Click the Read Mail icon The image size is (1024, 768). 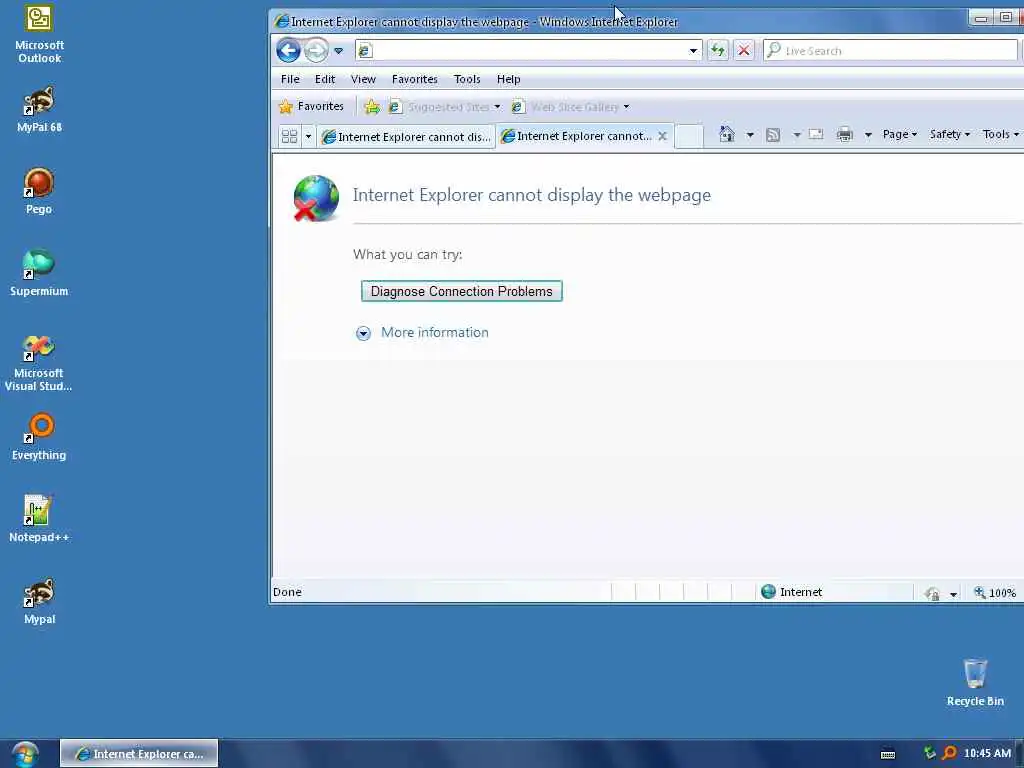click(x=816, y=135)
